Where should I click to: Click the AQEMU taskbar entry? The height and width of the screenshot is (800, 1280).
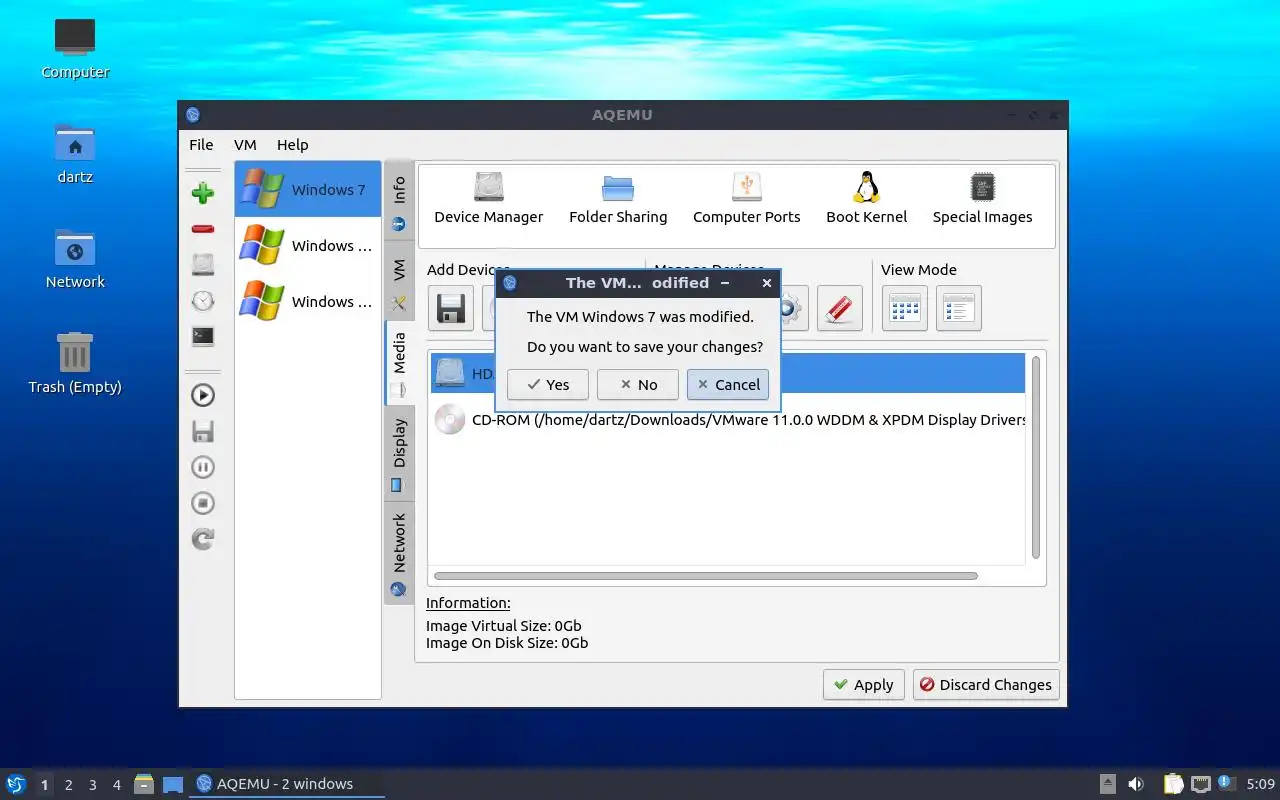click(x=287, y=784)
